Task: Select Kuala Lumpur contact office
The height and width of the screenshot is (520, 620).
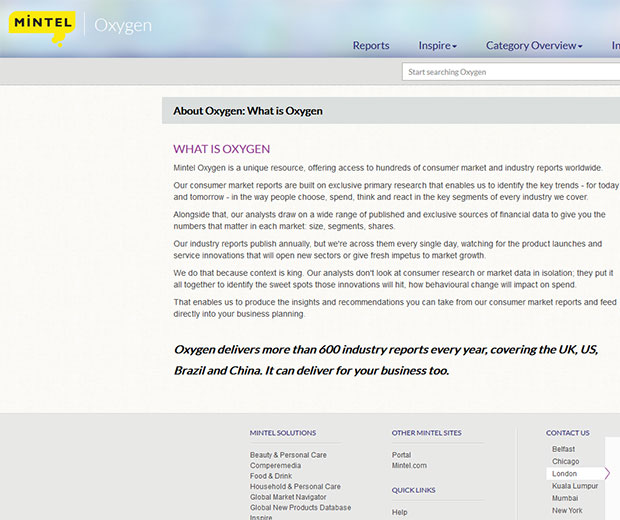Action: click(575, 486)
